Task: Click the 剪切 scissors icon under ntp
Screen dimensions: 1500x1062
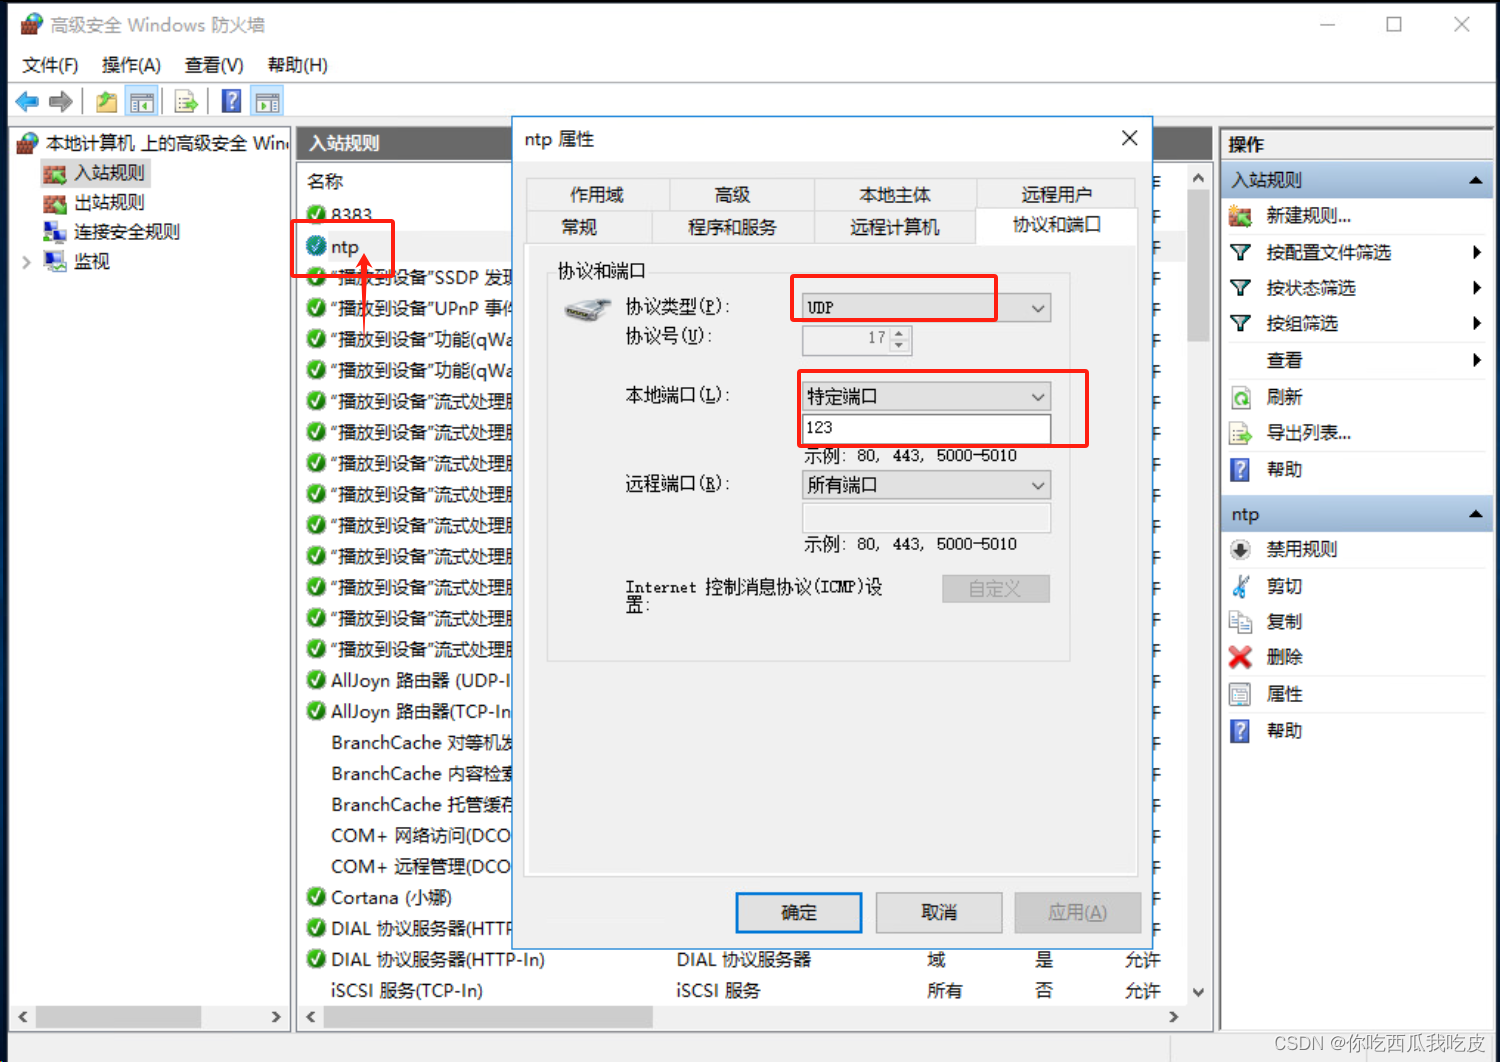Action: (x=1240, y=586)
